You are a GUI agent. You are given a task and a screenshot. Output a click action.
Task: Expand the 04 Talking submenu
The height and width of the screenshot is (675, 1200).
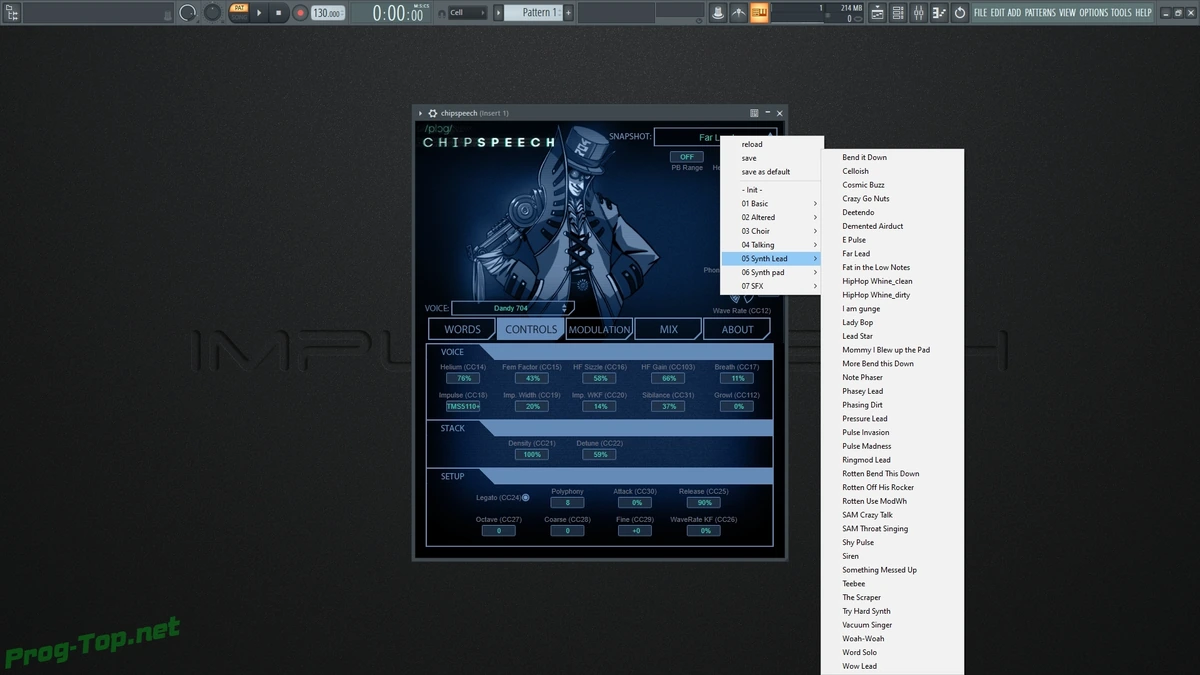click(x=772, y=245)
